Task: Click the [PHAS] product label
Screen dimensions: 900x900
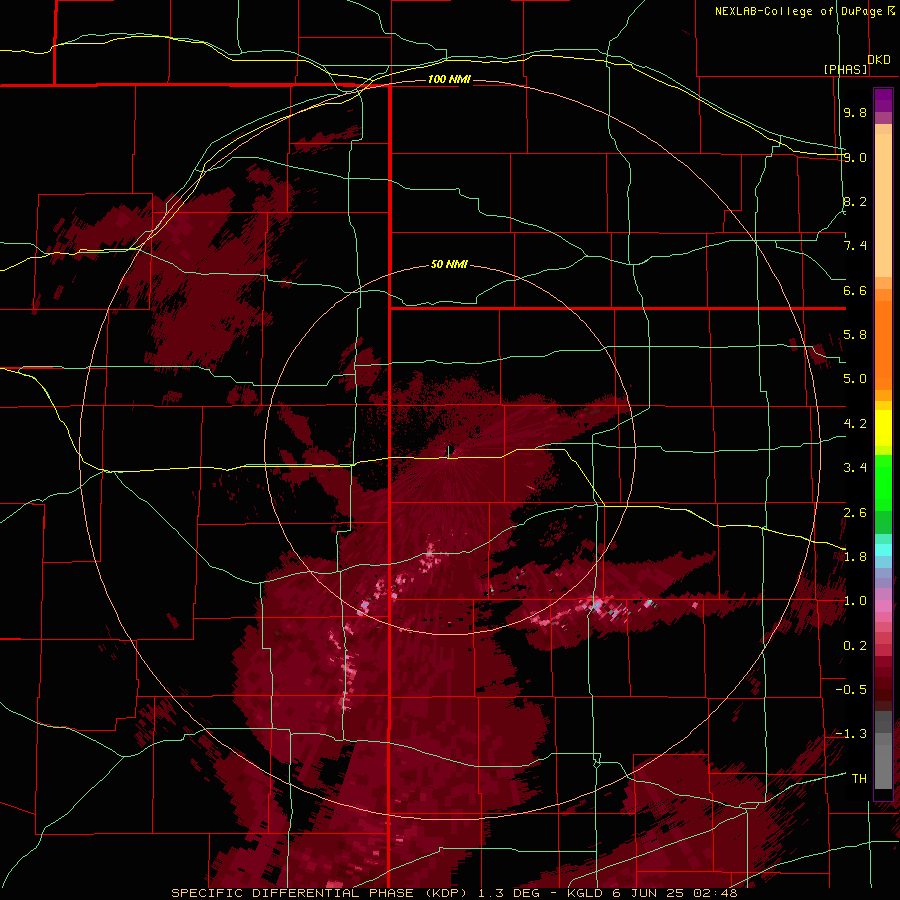Action: (x=845, y=69)
